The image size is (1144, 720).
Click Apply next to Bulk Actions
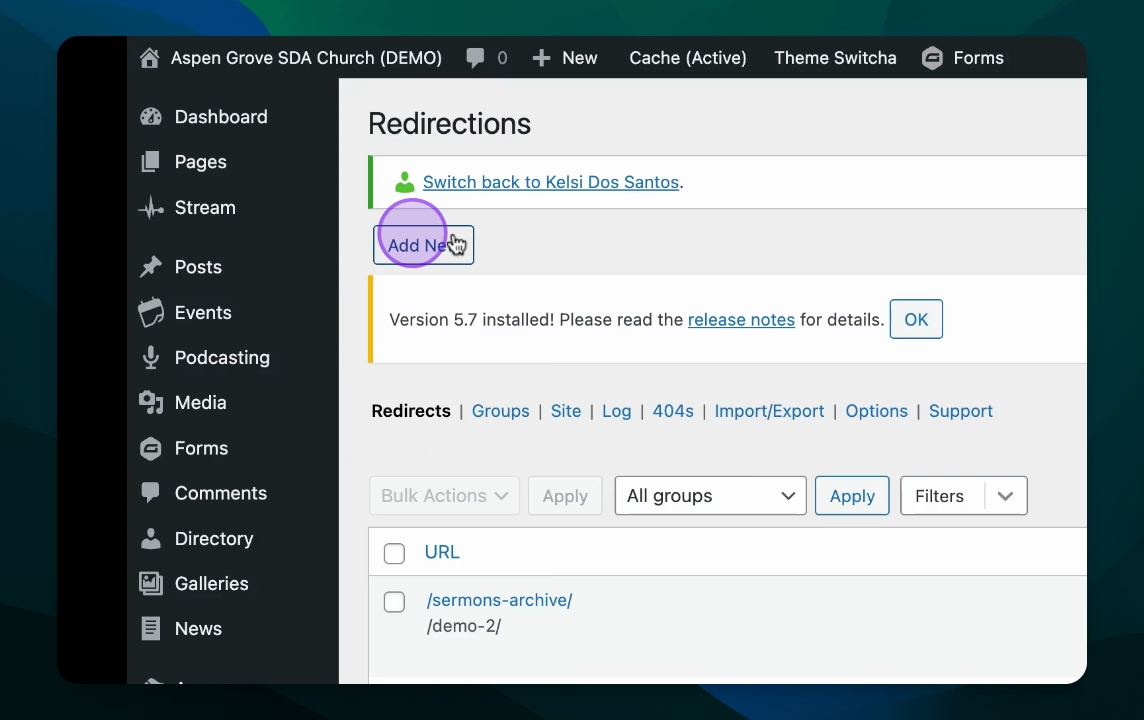tap(565, 495)
